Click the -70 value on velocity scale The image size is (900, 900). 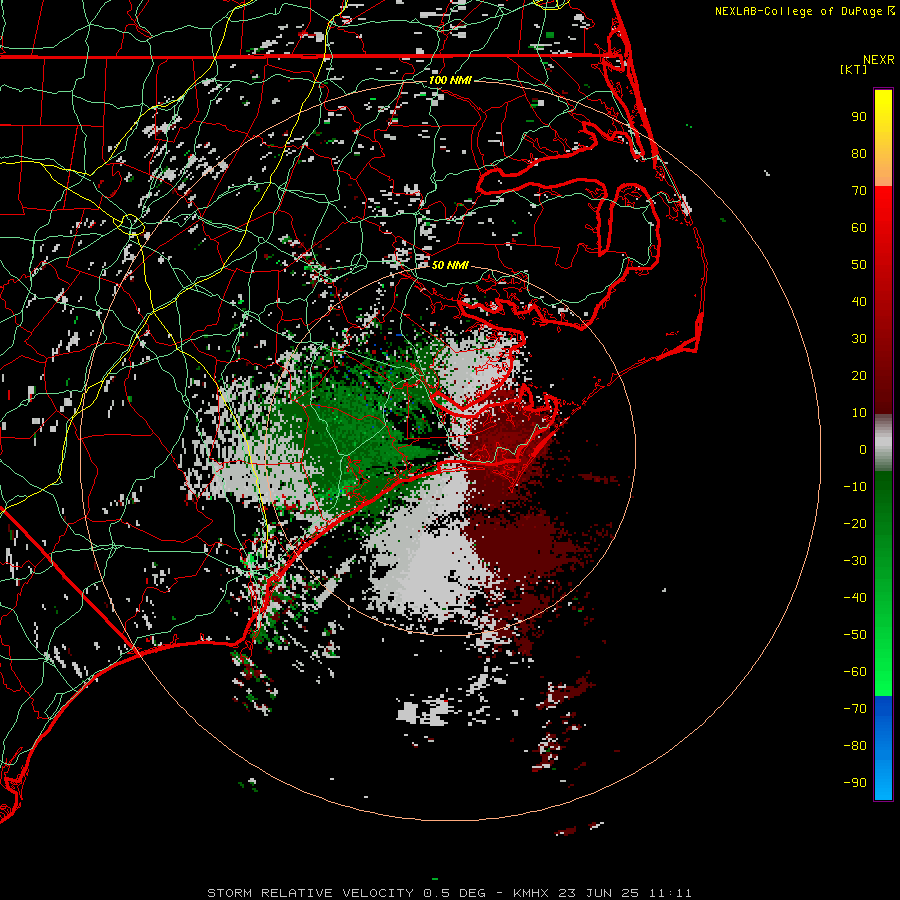855,709
